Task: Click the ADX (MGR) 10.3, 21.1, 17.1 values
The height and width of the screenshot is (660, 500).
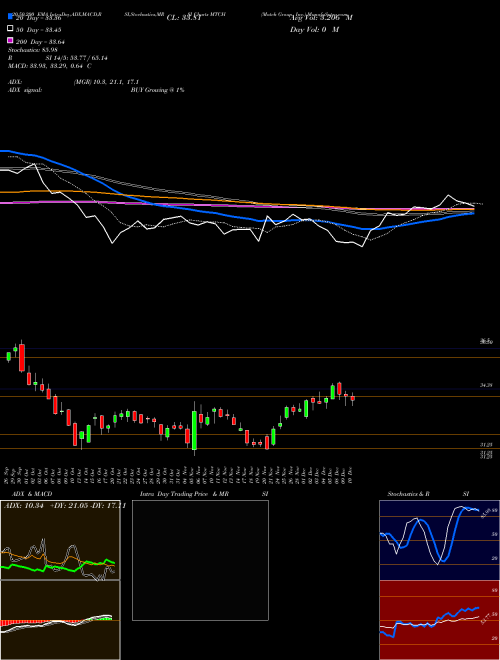Action: pos(106,82)
